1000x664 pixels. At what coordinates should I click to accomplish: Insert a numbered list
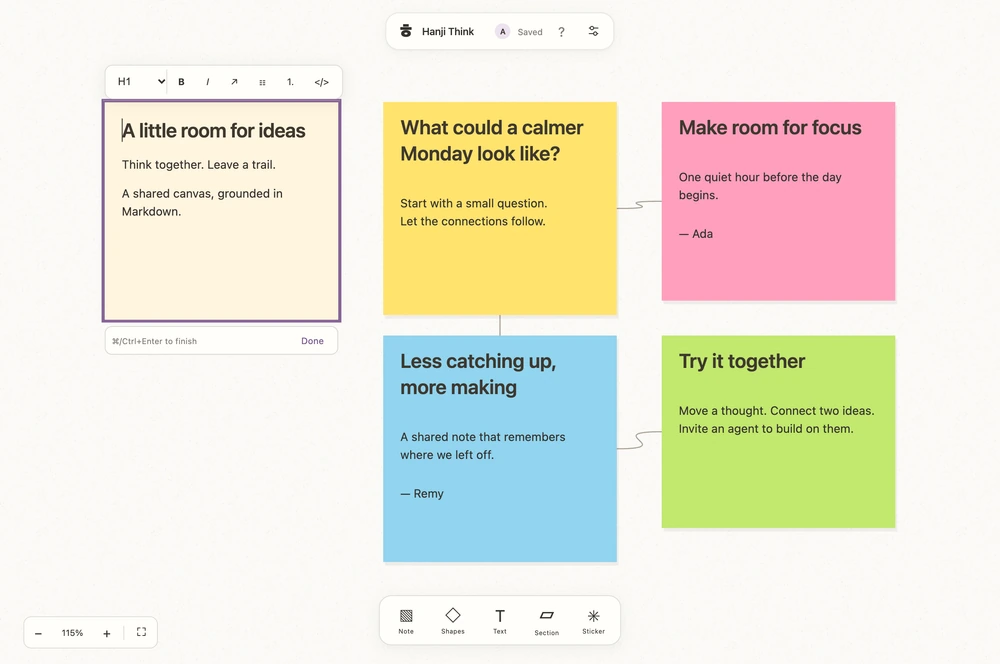pyautogui.click(x=290, y=82)
